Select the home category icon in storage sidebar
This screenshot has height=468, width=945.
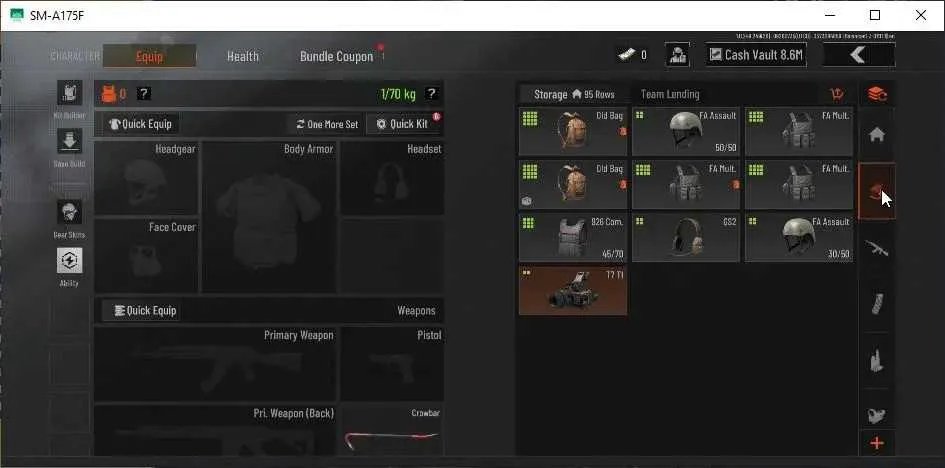877,135
